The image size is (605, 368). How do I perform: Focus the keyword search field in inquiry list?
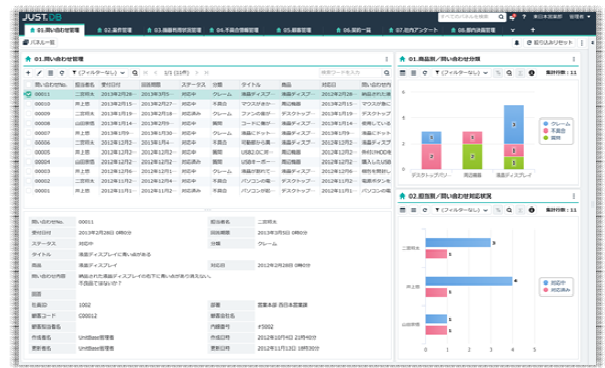pos(350,73)
